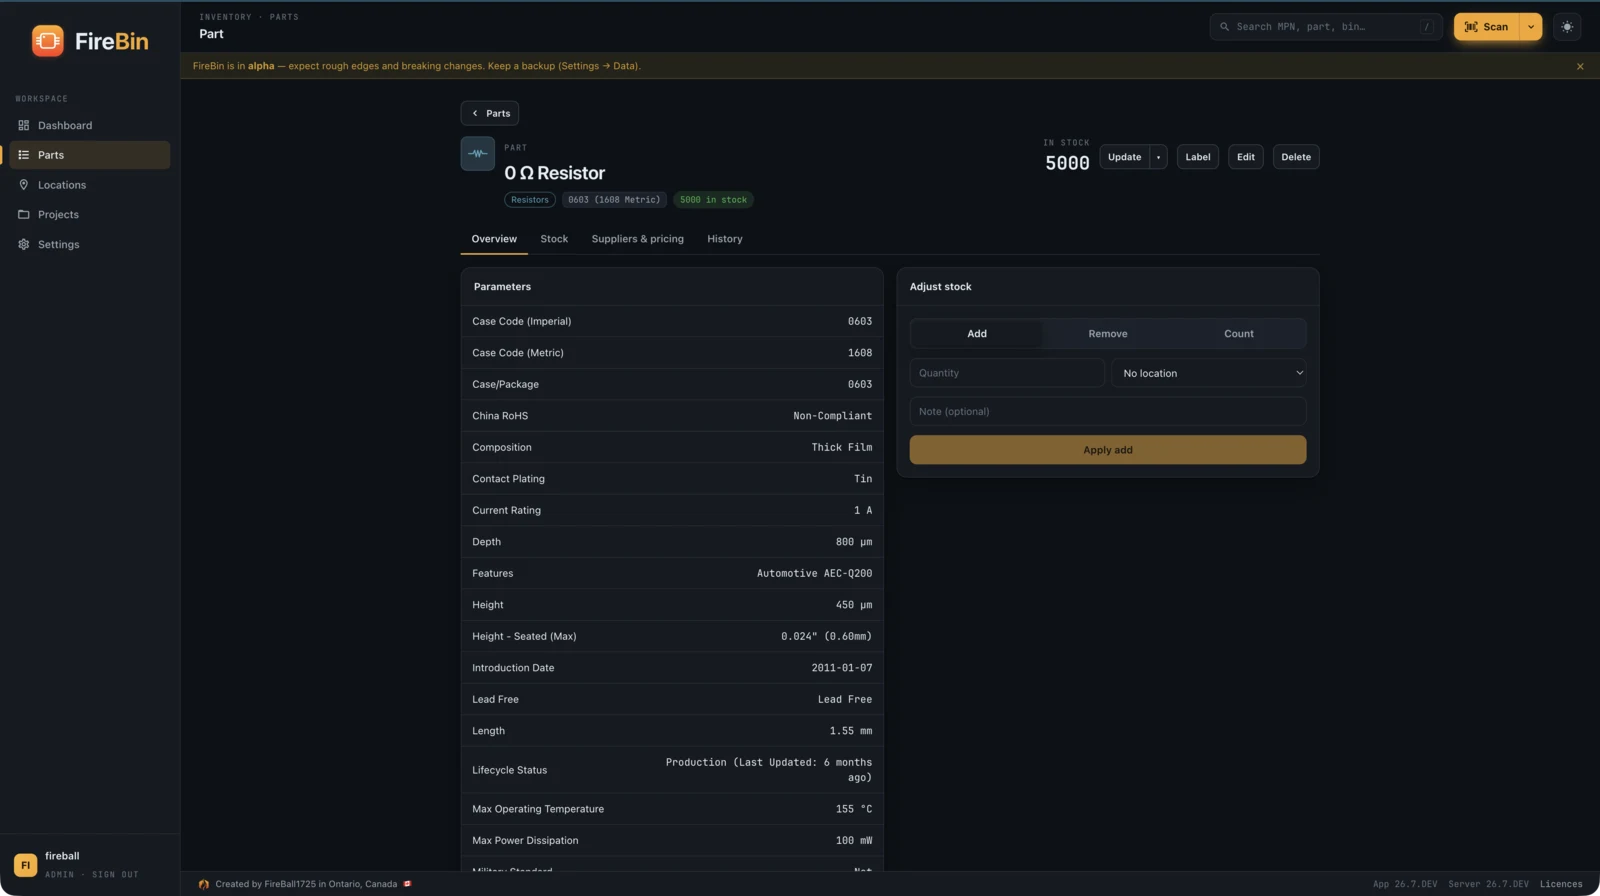Click the FireBin logo icon
Image resolution: width=1600 pixels, height=896 pixels.
coord(47,41)
